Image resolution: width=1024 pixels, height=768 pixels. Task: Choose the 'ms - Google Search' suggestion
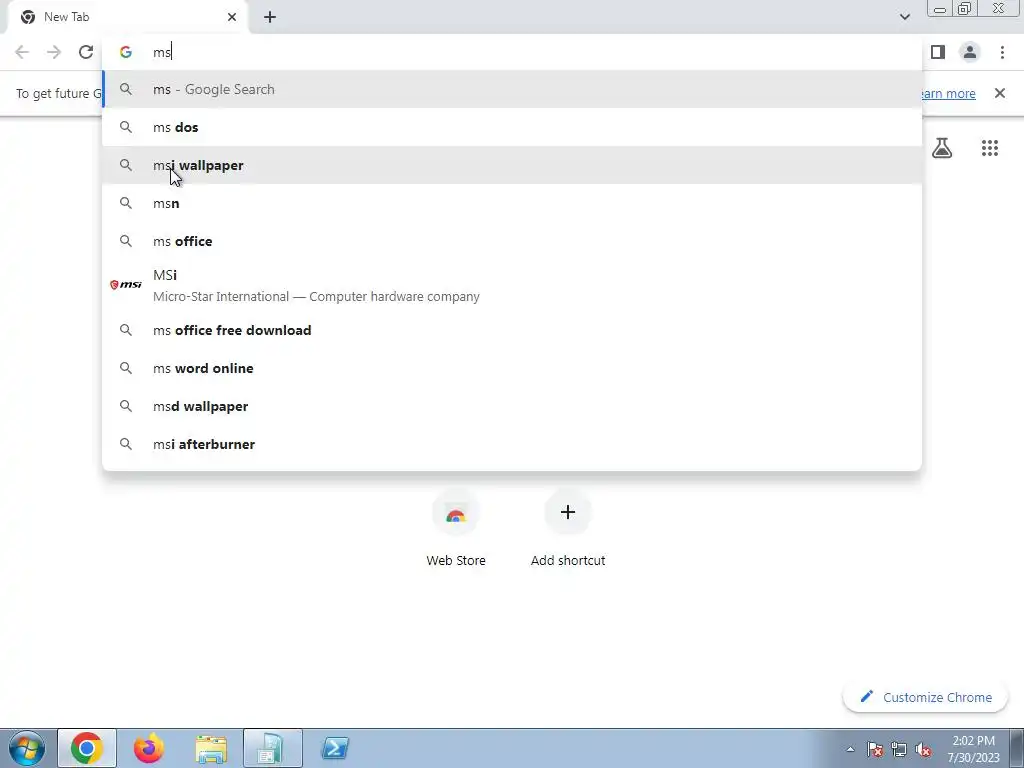click(x=512, y=89)
